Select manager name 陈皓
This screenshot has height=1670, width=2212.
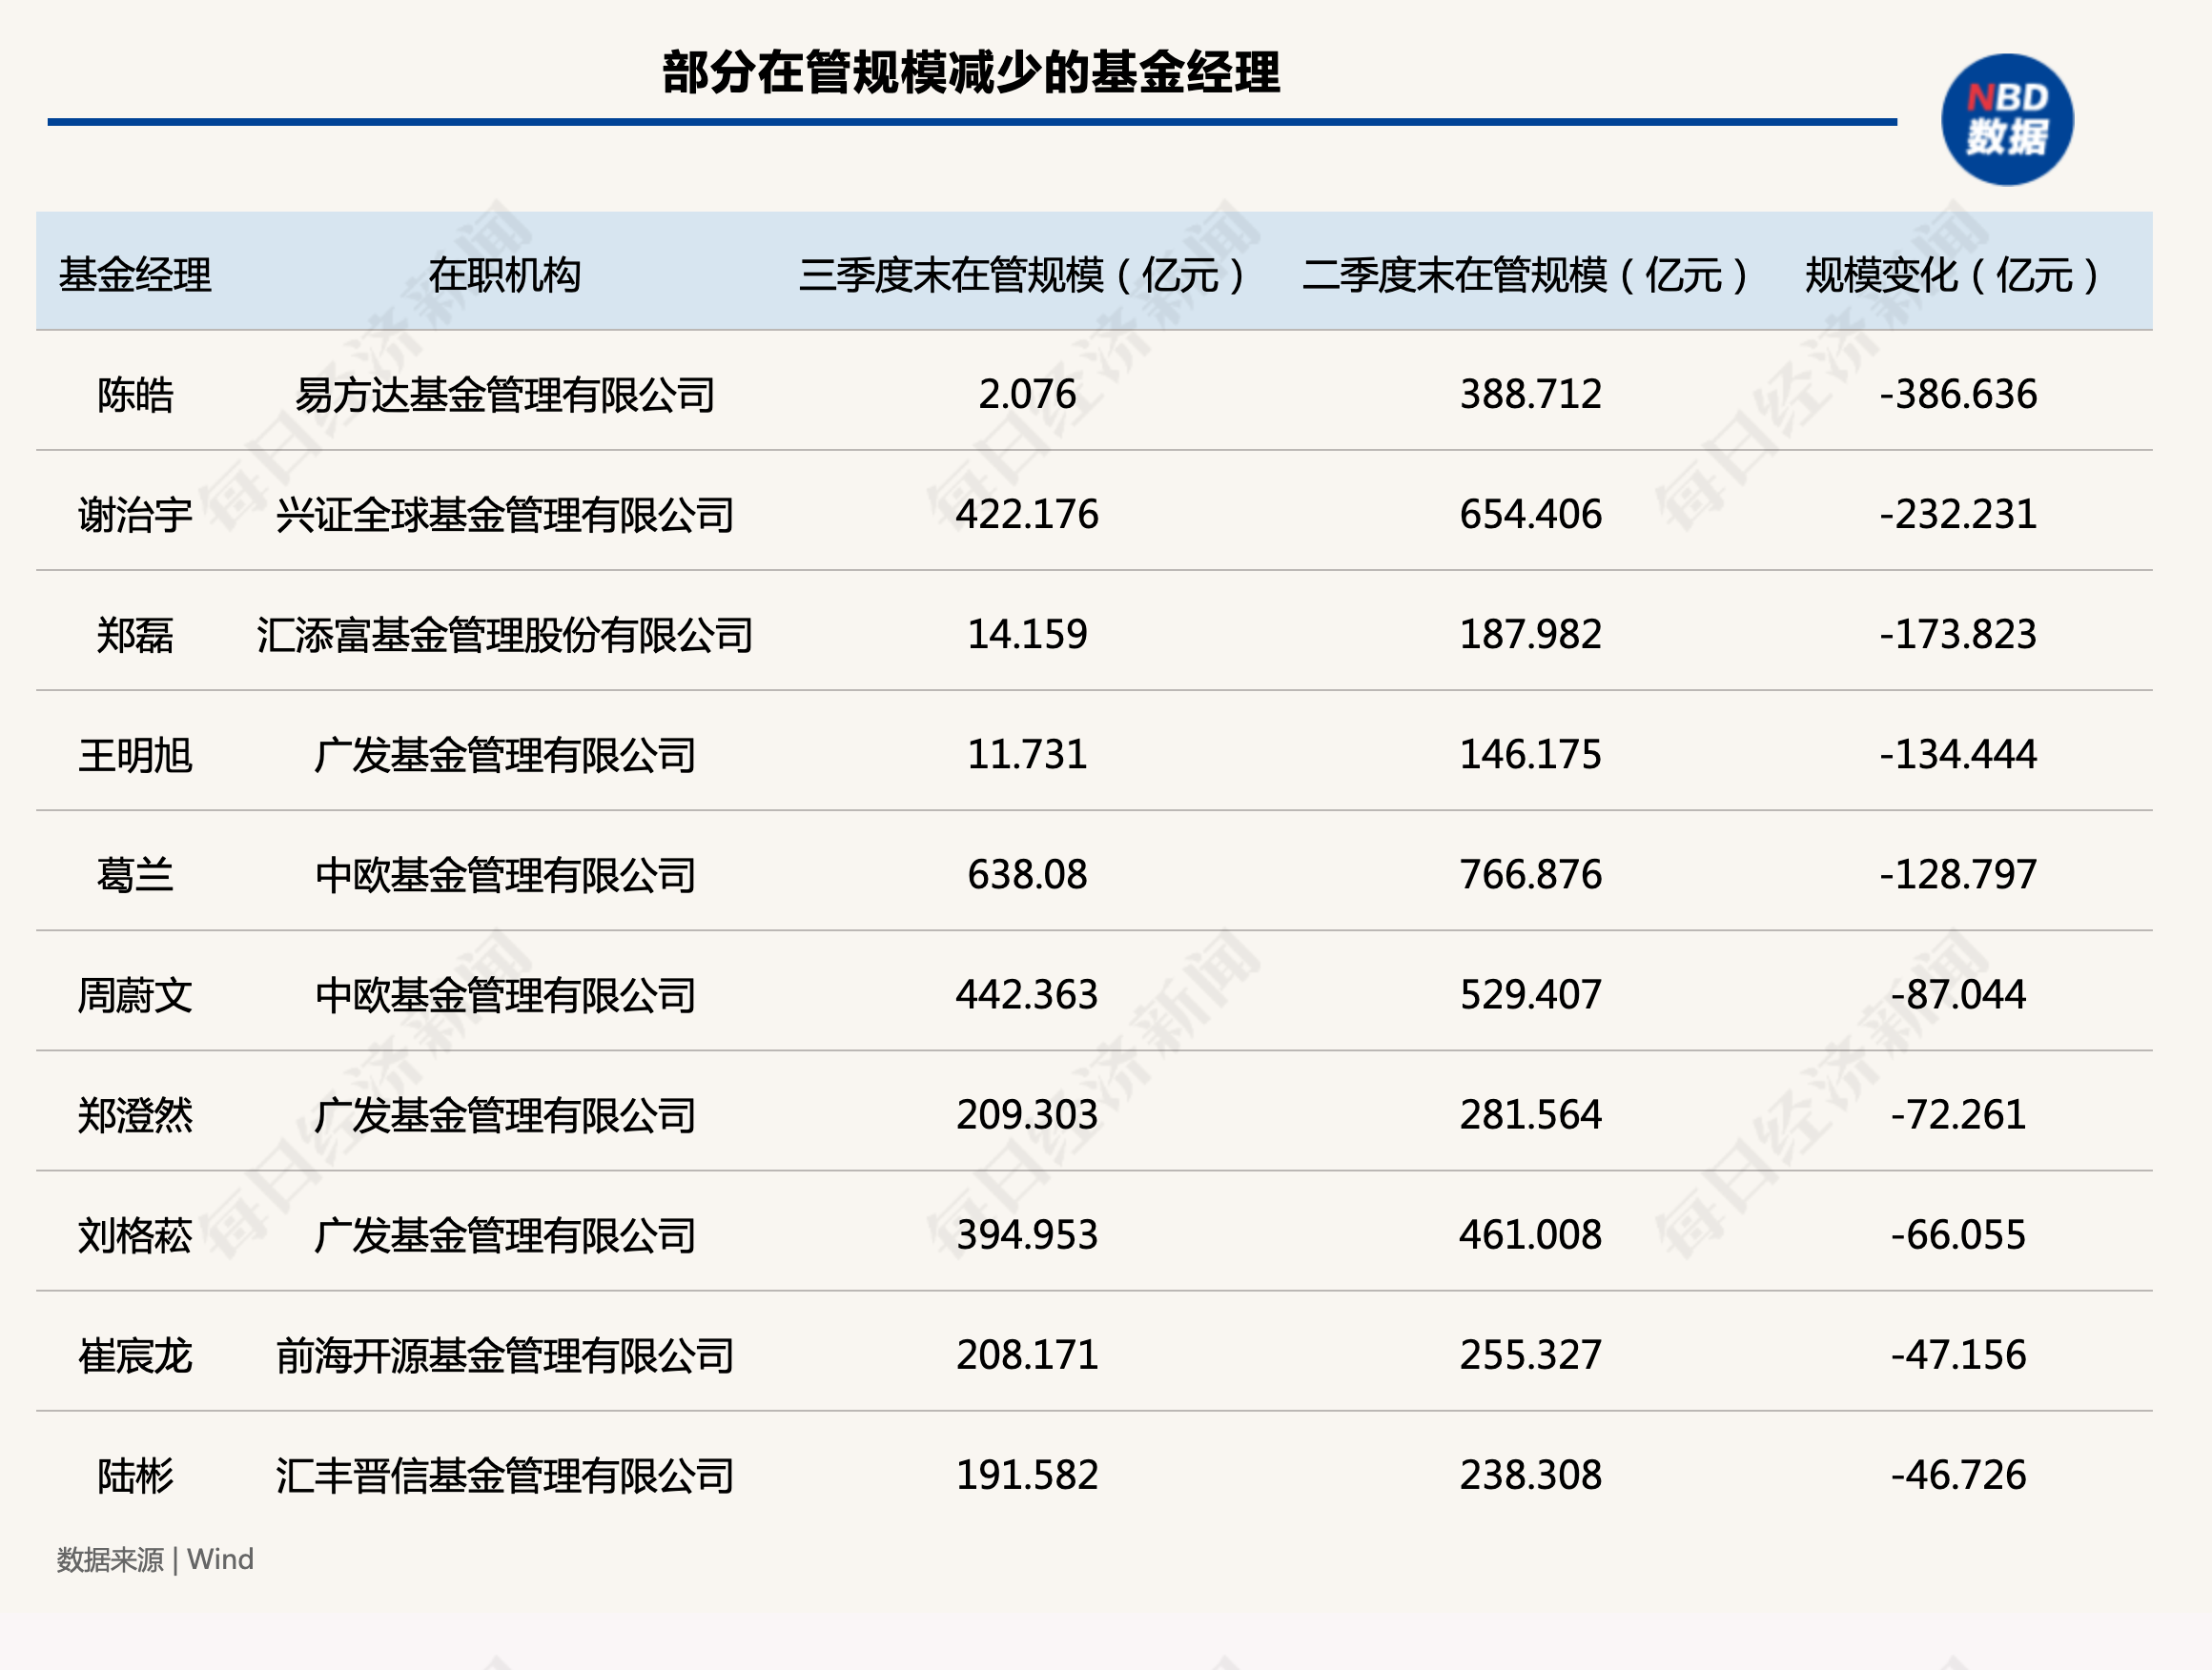pyautogui.click(x=135, y=395)
